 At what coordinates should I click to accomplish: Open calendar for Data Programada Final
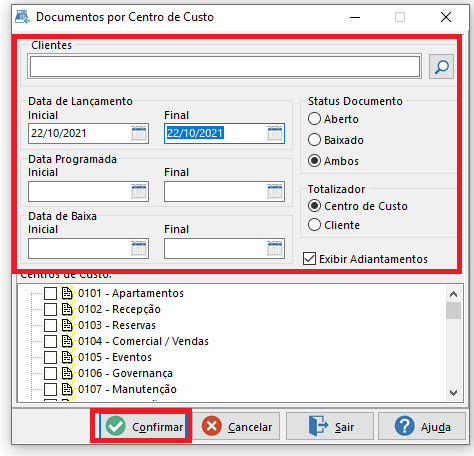point(275,191)
